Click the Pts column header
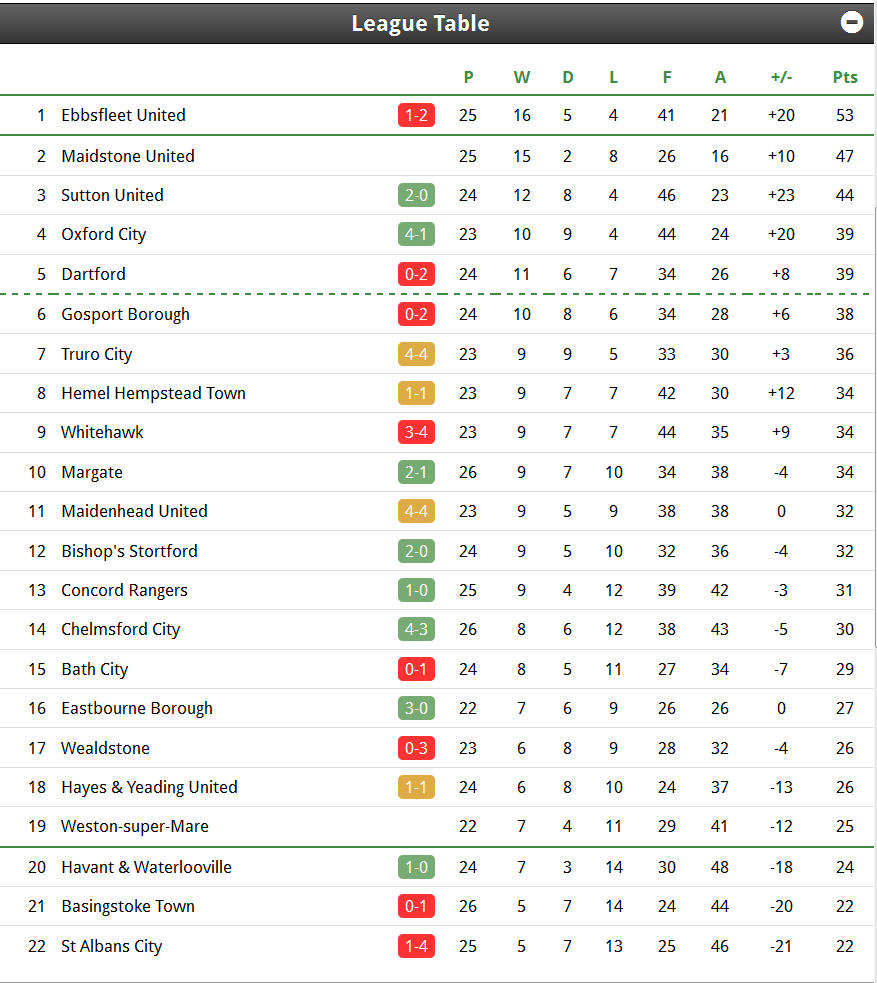Screen dimensions: 877x983 point(844,77)
